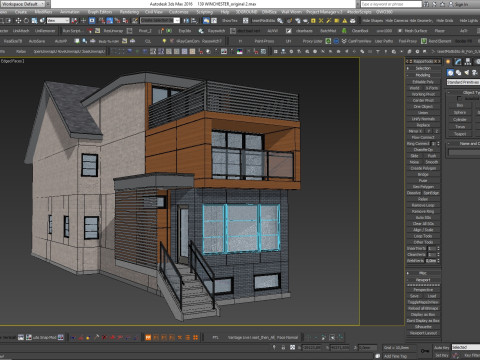Click the first orange icon on the bottom toolbar
This screenshot has height=360, width=480.
(148, 337)
